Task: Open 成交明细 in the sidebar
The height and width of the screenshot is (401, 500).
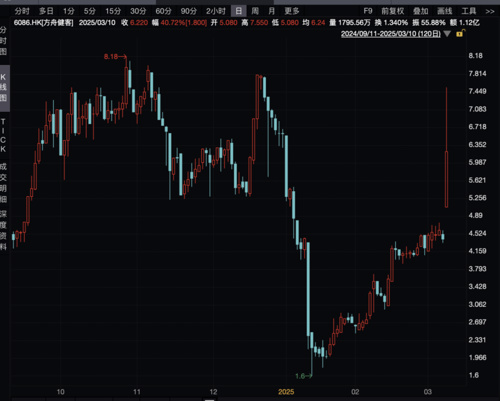Action: coord(3,183)
